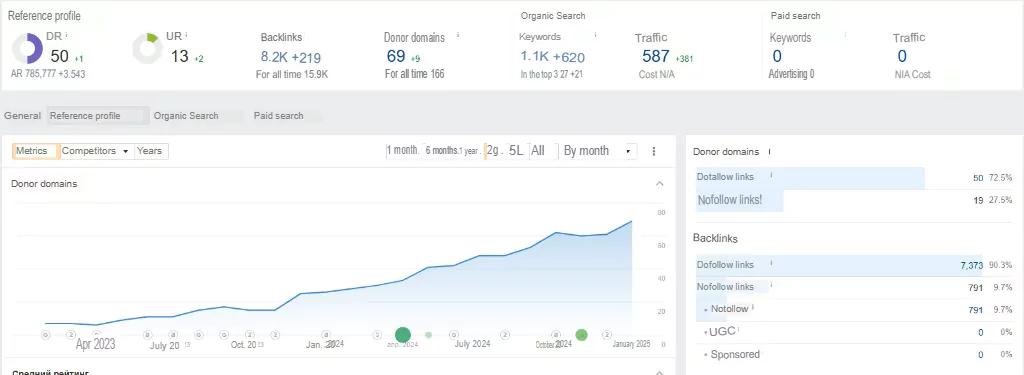The height and width of the screenshot is (375, 1024).
Task: Open the three-dot chart options menu
Action: [654, 151]
